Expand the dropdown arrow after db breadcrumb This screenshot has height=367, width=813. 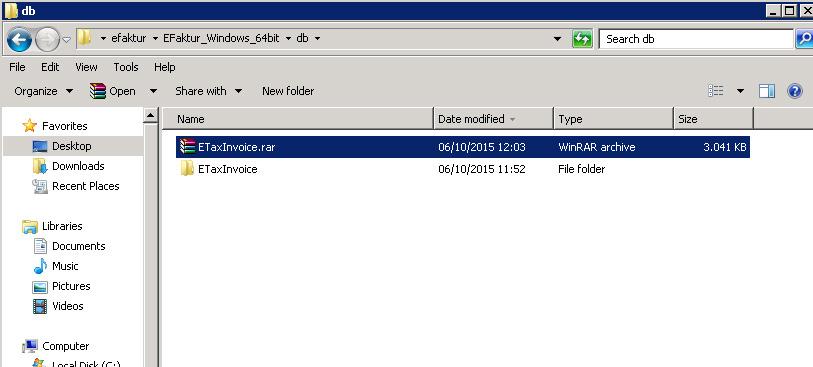coord(317,39)
